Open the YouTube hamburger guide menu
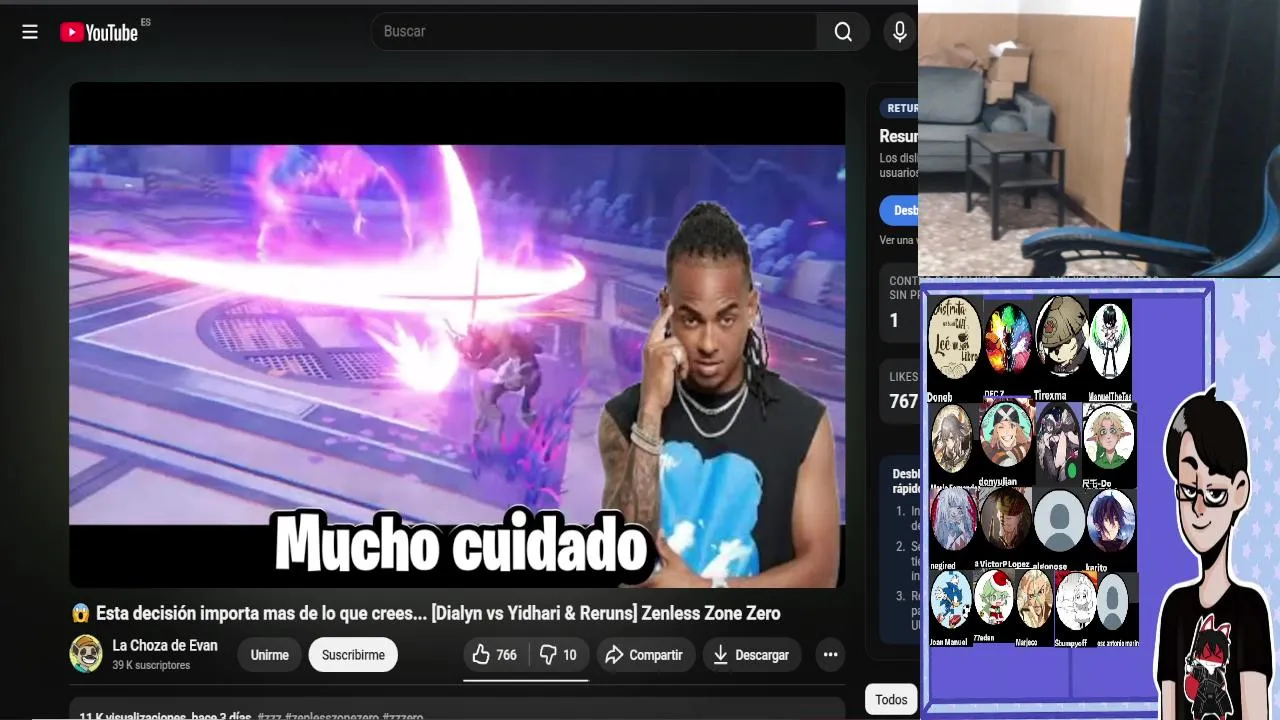This screenshot has width=1280, height=720. click(x=30, y=32)
